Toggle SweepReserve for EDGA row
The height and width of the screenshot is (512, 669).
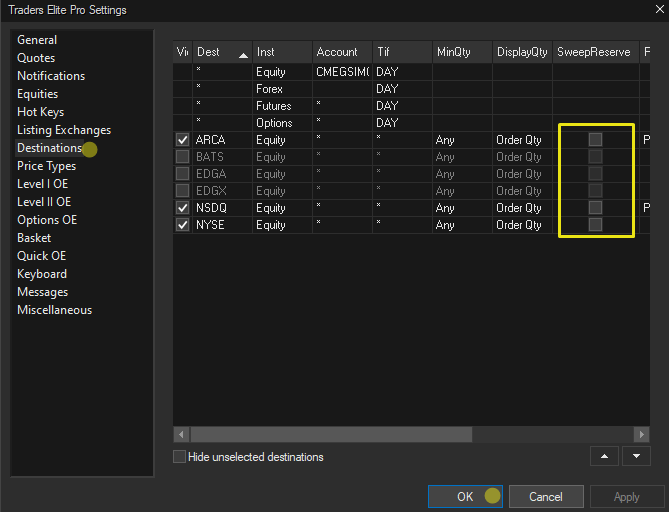point(595,174)
